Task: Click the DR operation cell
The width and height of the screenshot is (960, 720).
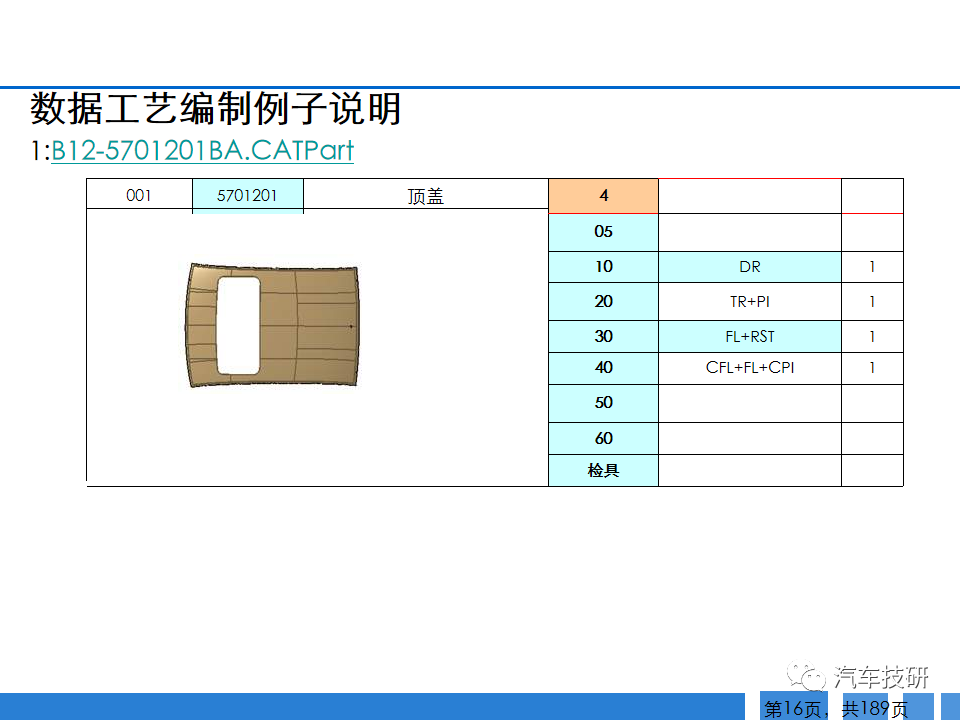Action: coord(750,267)
